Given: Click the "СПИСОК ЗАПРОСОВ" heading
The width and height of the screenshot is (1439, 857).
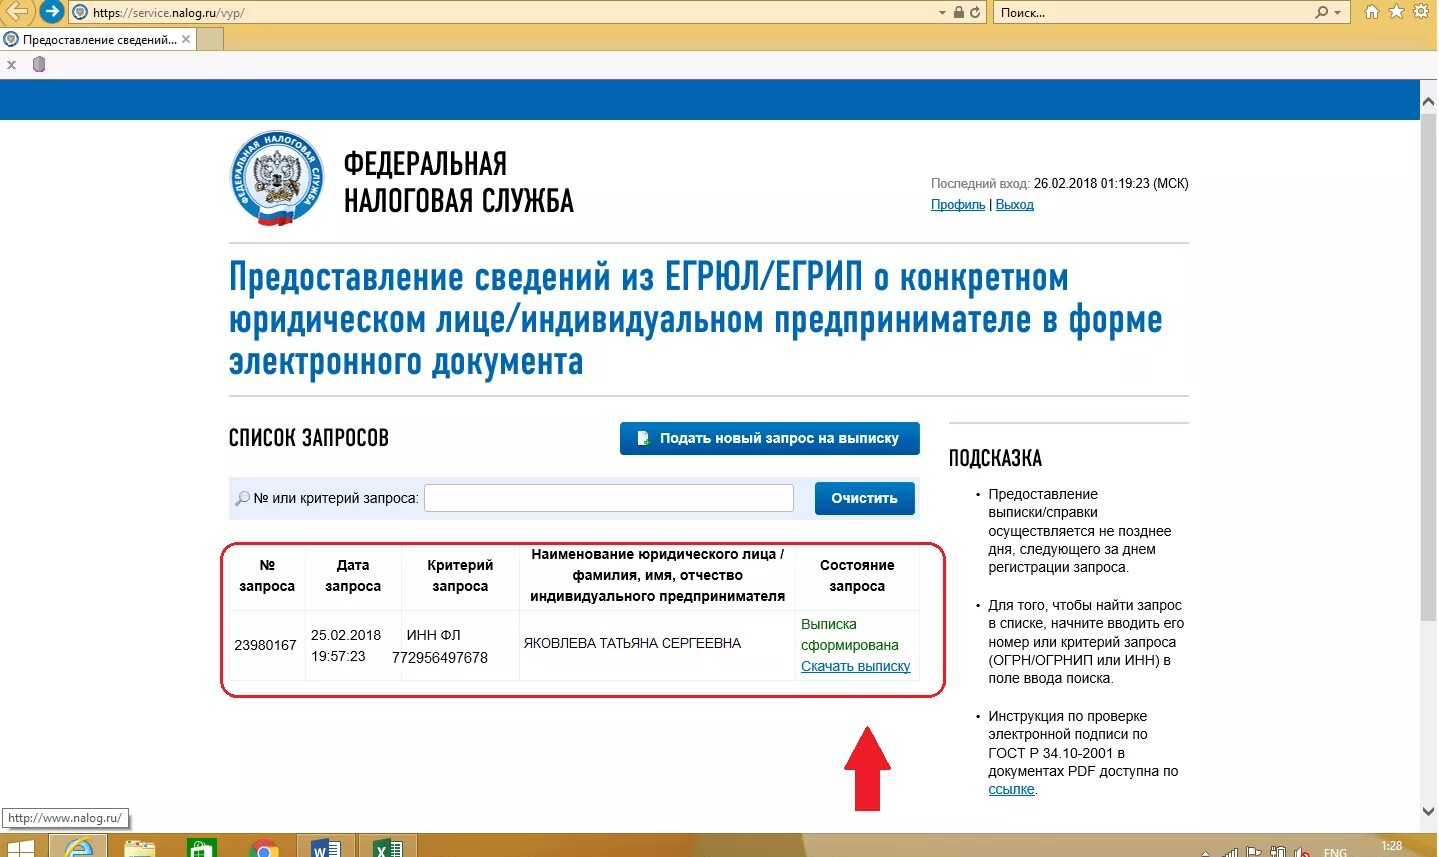Looking at the screenshot, I should tap(309, 438).
